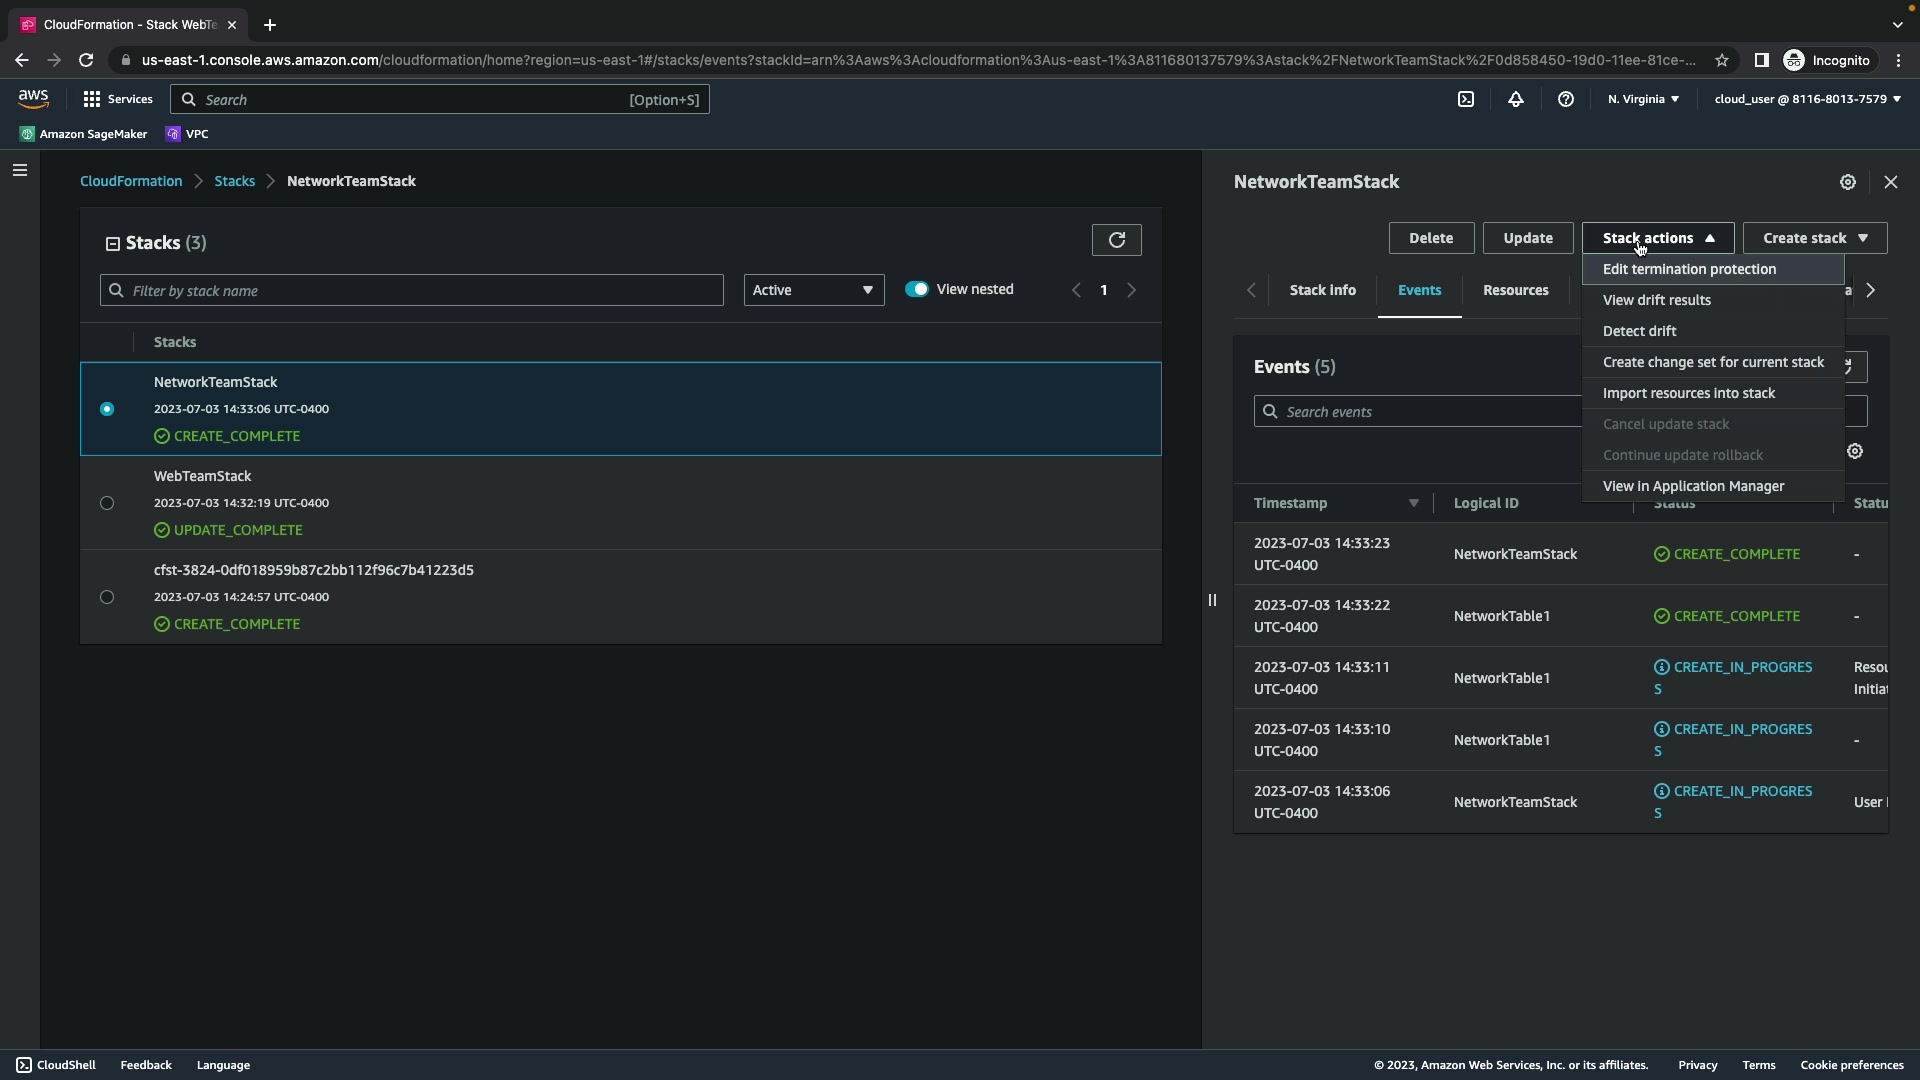Click the stacks list refresh icon

(x=1116, y=240)
